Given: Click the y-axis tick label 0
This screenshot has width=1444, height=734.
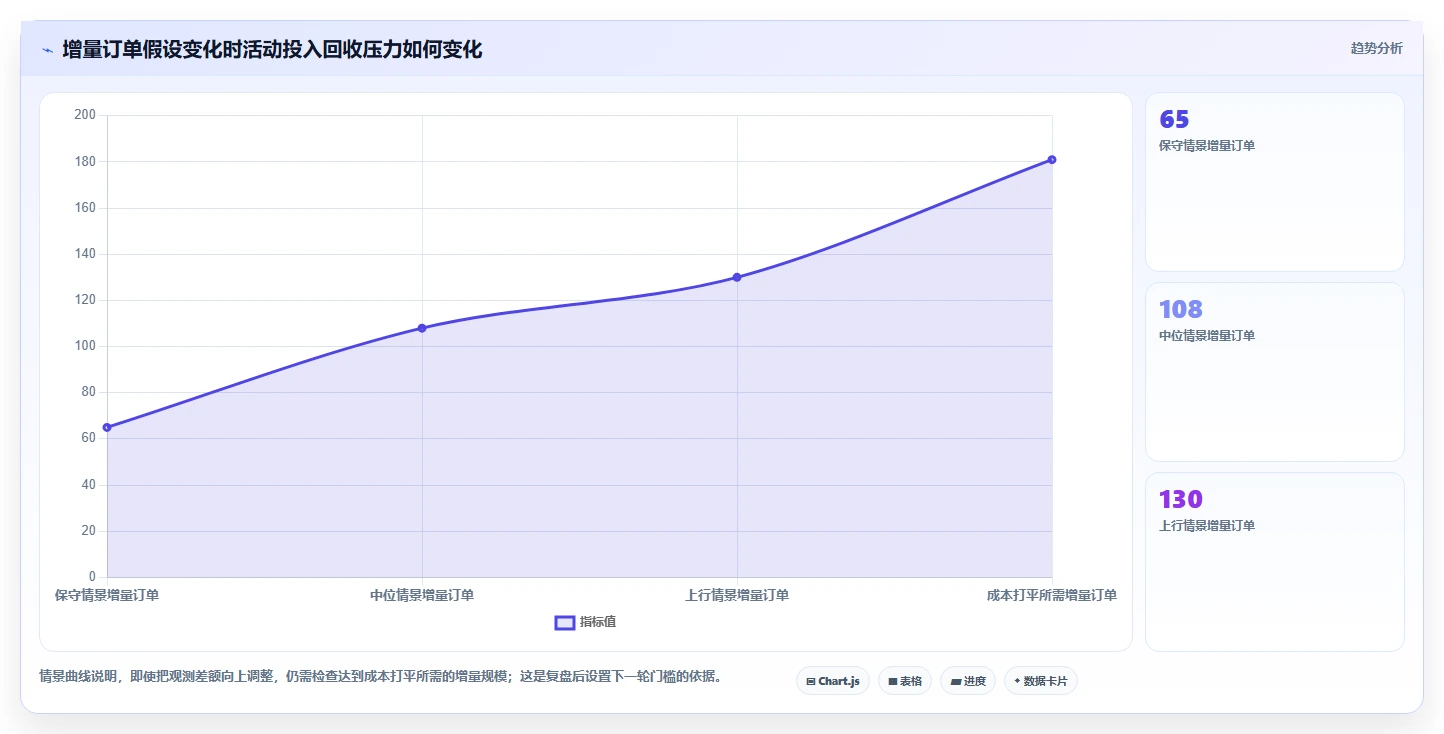Looking at the screenshot, I should [x=92, y=577].
